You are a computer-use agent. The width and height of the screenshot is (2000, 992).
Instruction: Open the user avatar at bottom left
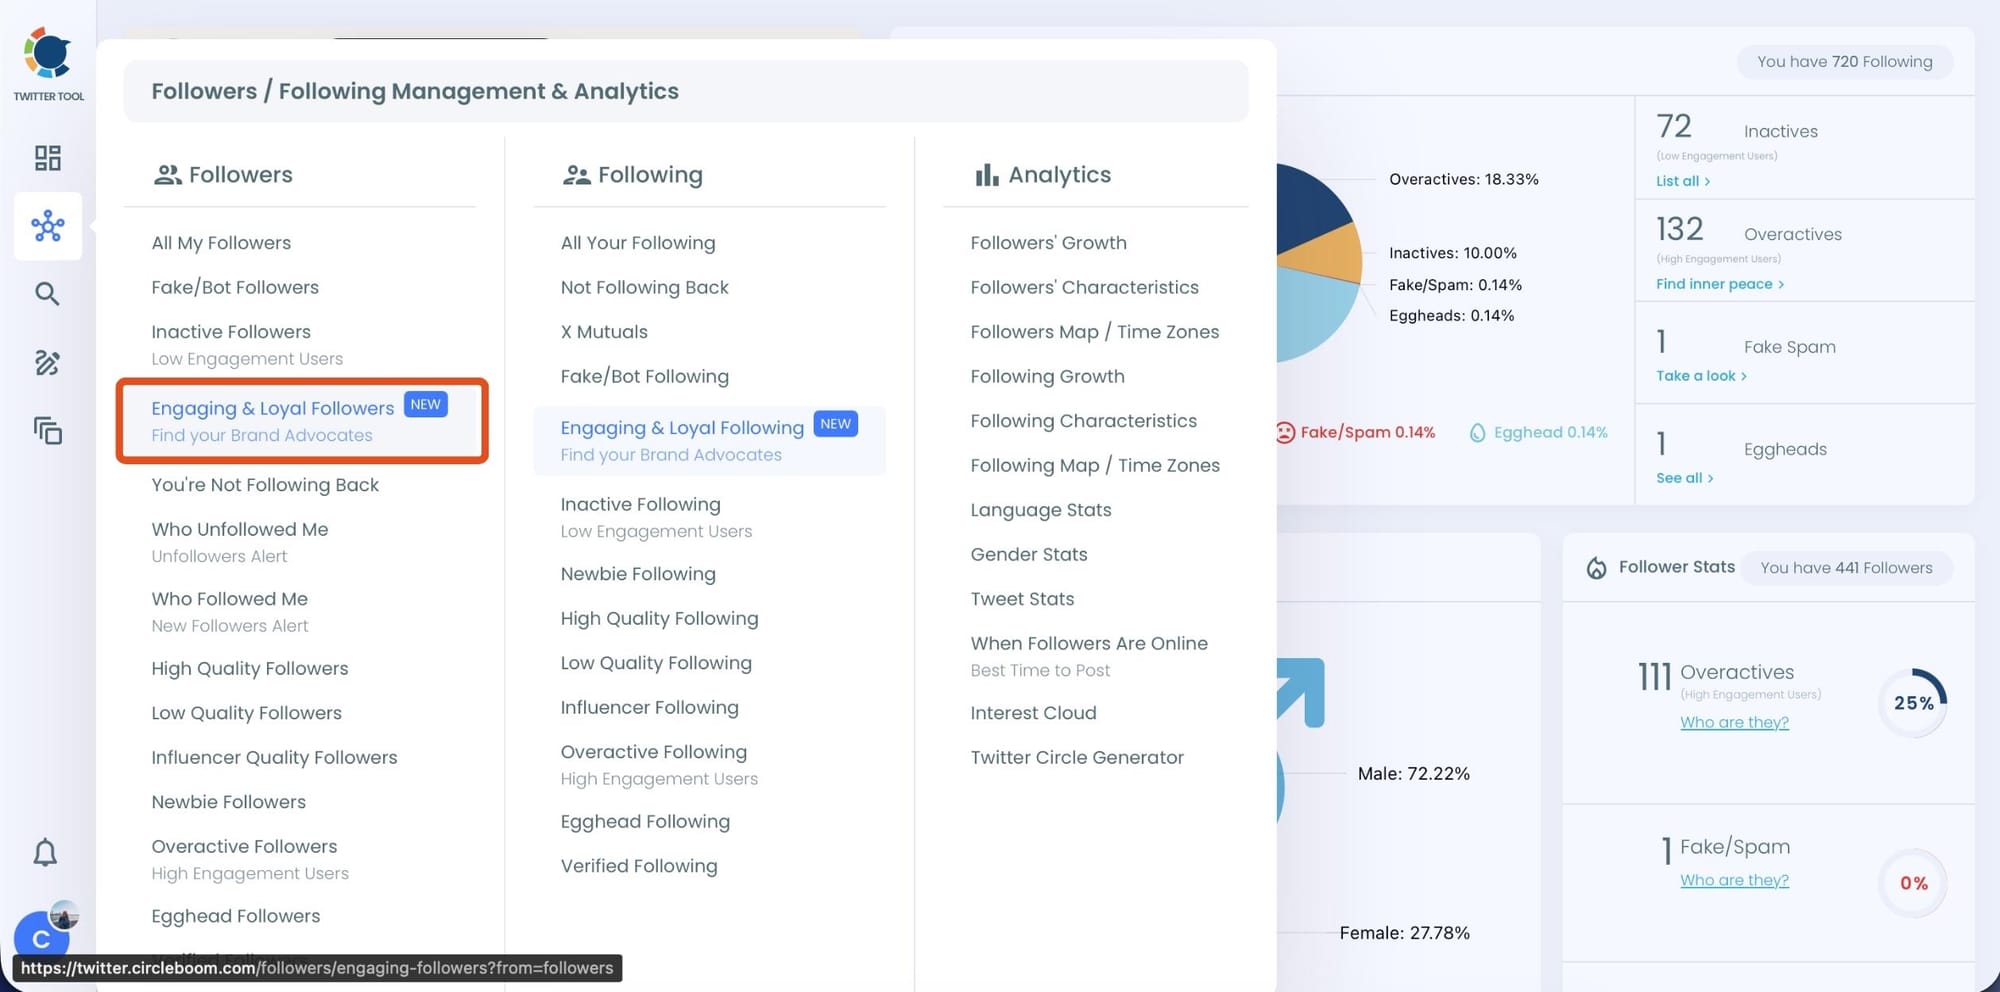41,939
